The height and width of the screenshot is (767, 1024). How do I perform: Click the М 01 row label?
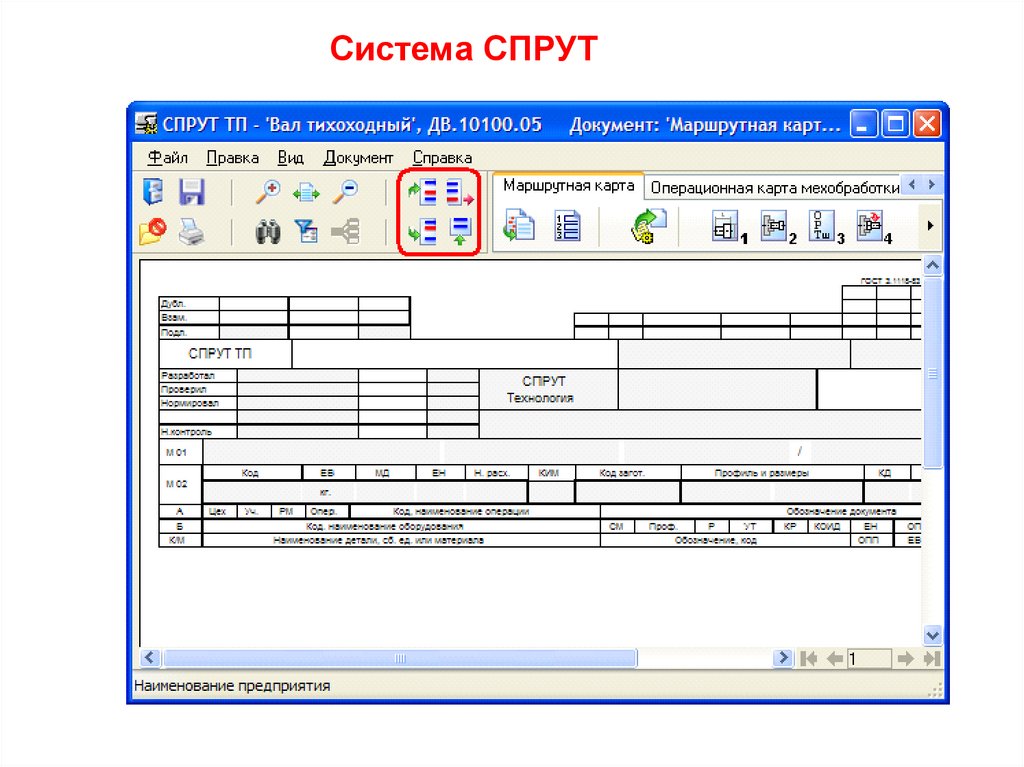pos(181,452)
